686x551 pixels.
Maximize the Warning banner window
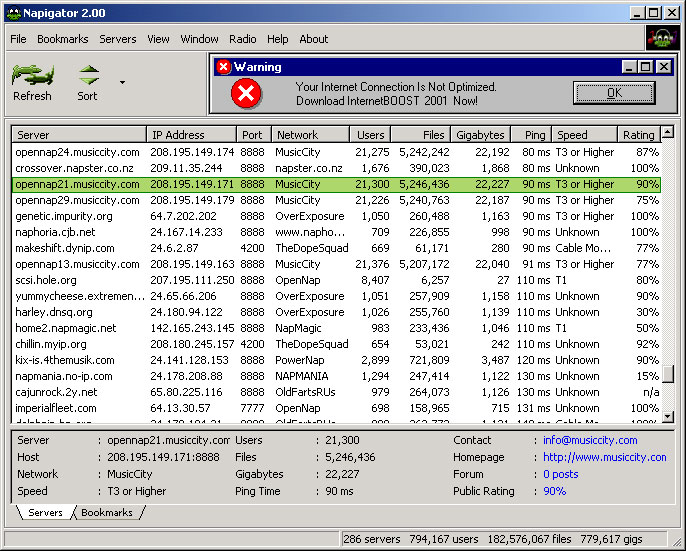645,67
